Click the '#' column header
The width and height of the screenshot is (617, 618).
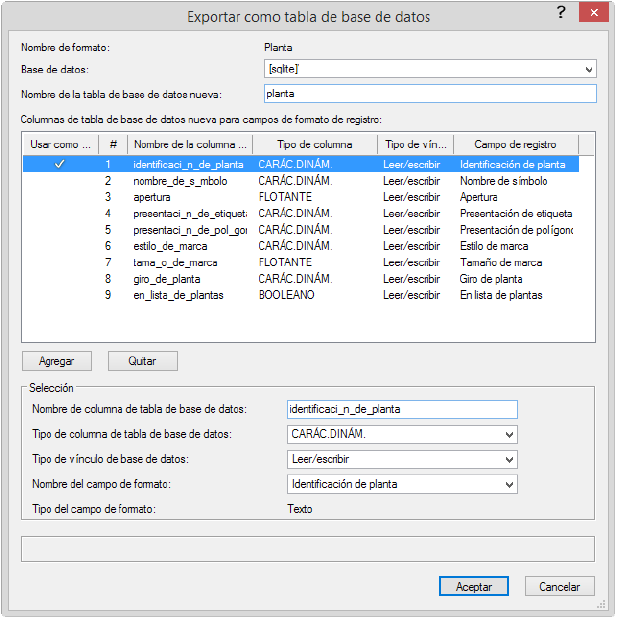113,144
